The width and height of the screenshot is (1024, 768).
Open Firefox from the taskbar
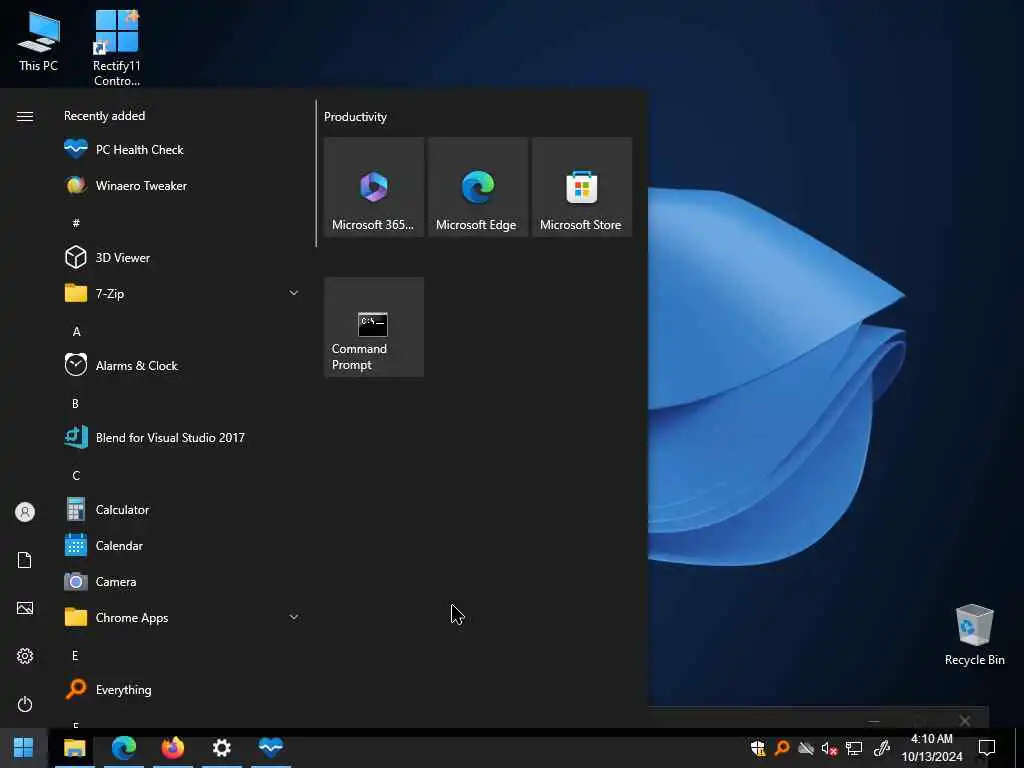coord(172,748)
